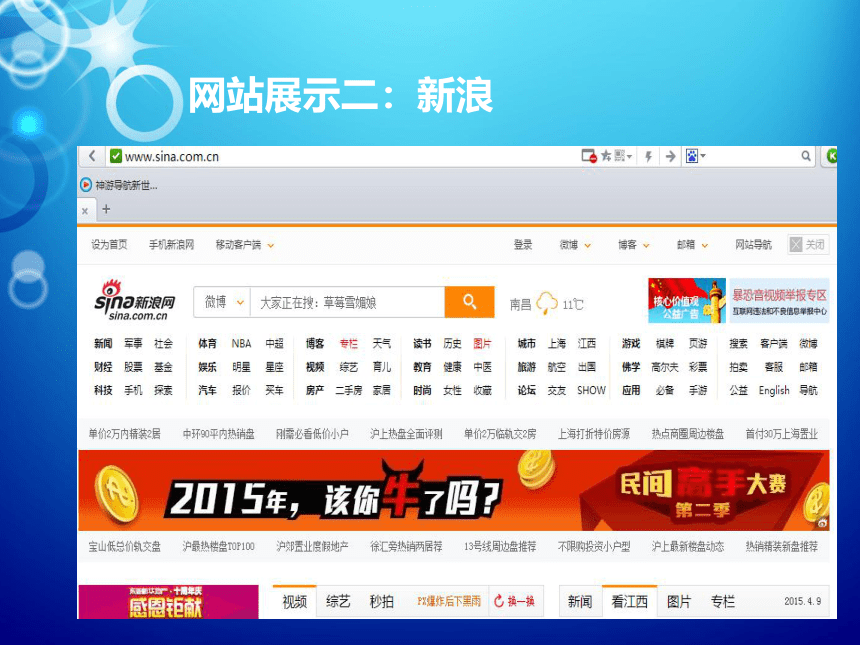860x645 pixels.
Task: Click the Baidu paw search engine icon
Action: click(692, 156)
